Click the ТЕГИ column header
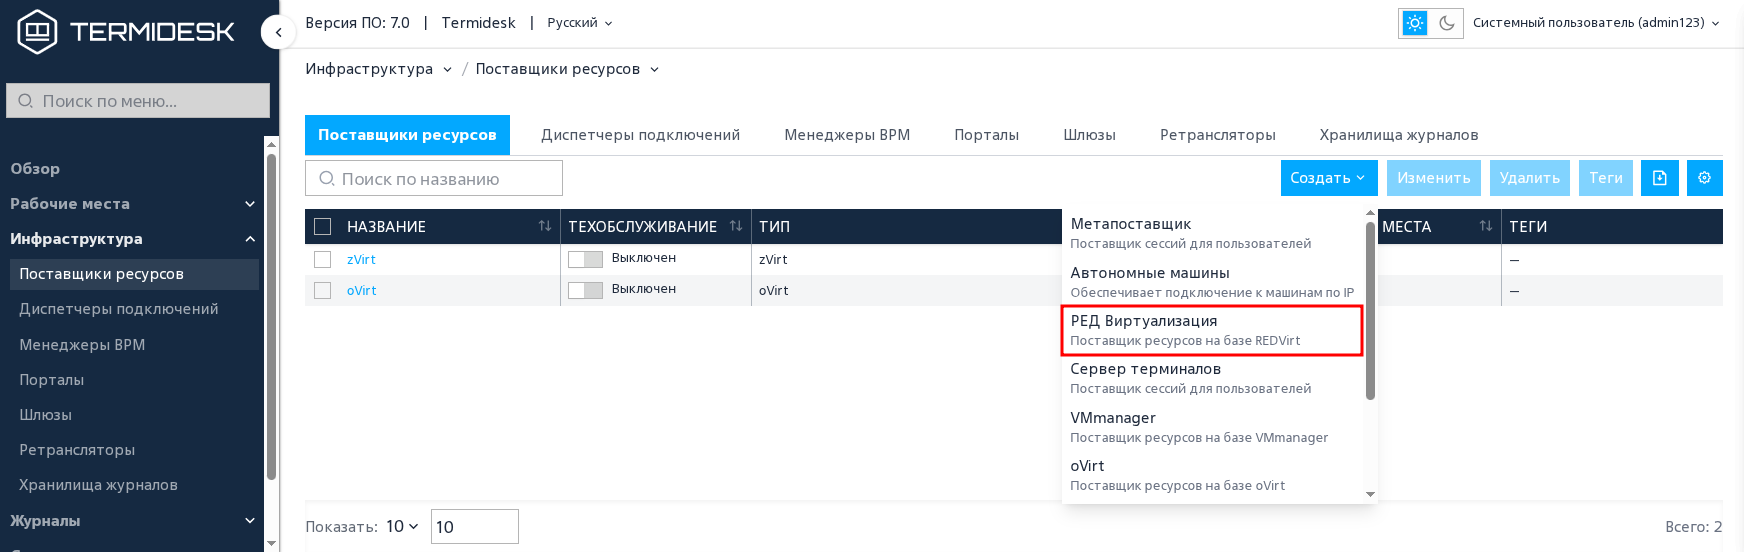Image resolution: width=1744 pixels, height=552 pixels. (x=1528, y=227)
